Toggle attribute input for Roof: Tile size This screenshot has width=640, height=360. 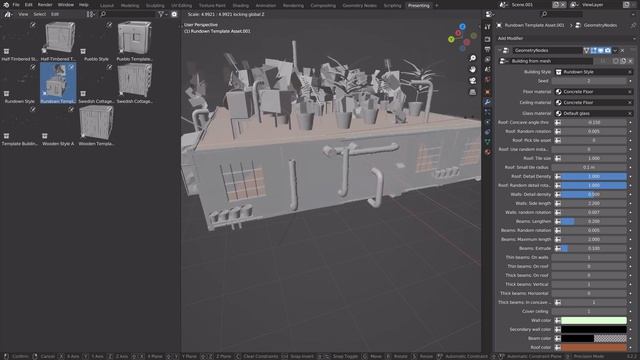tap(558, 158)
